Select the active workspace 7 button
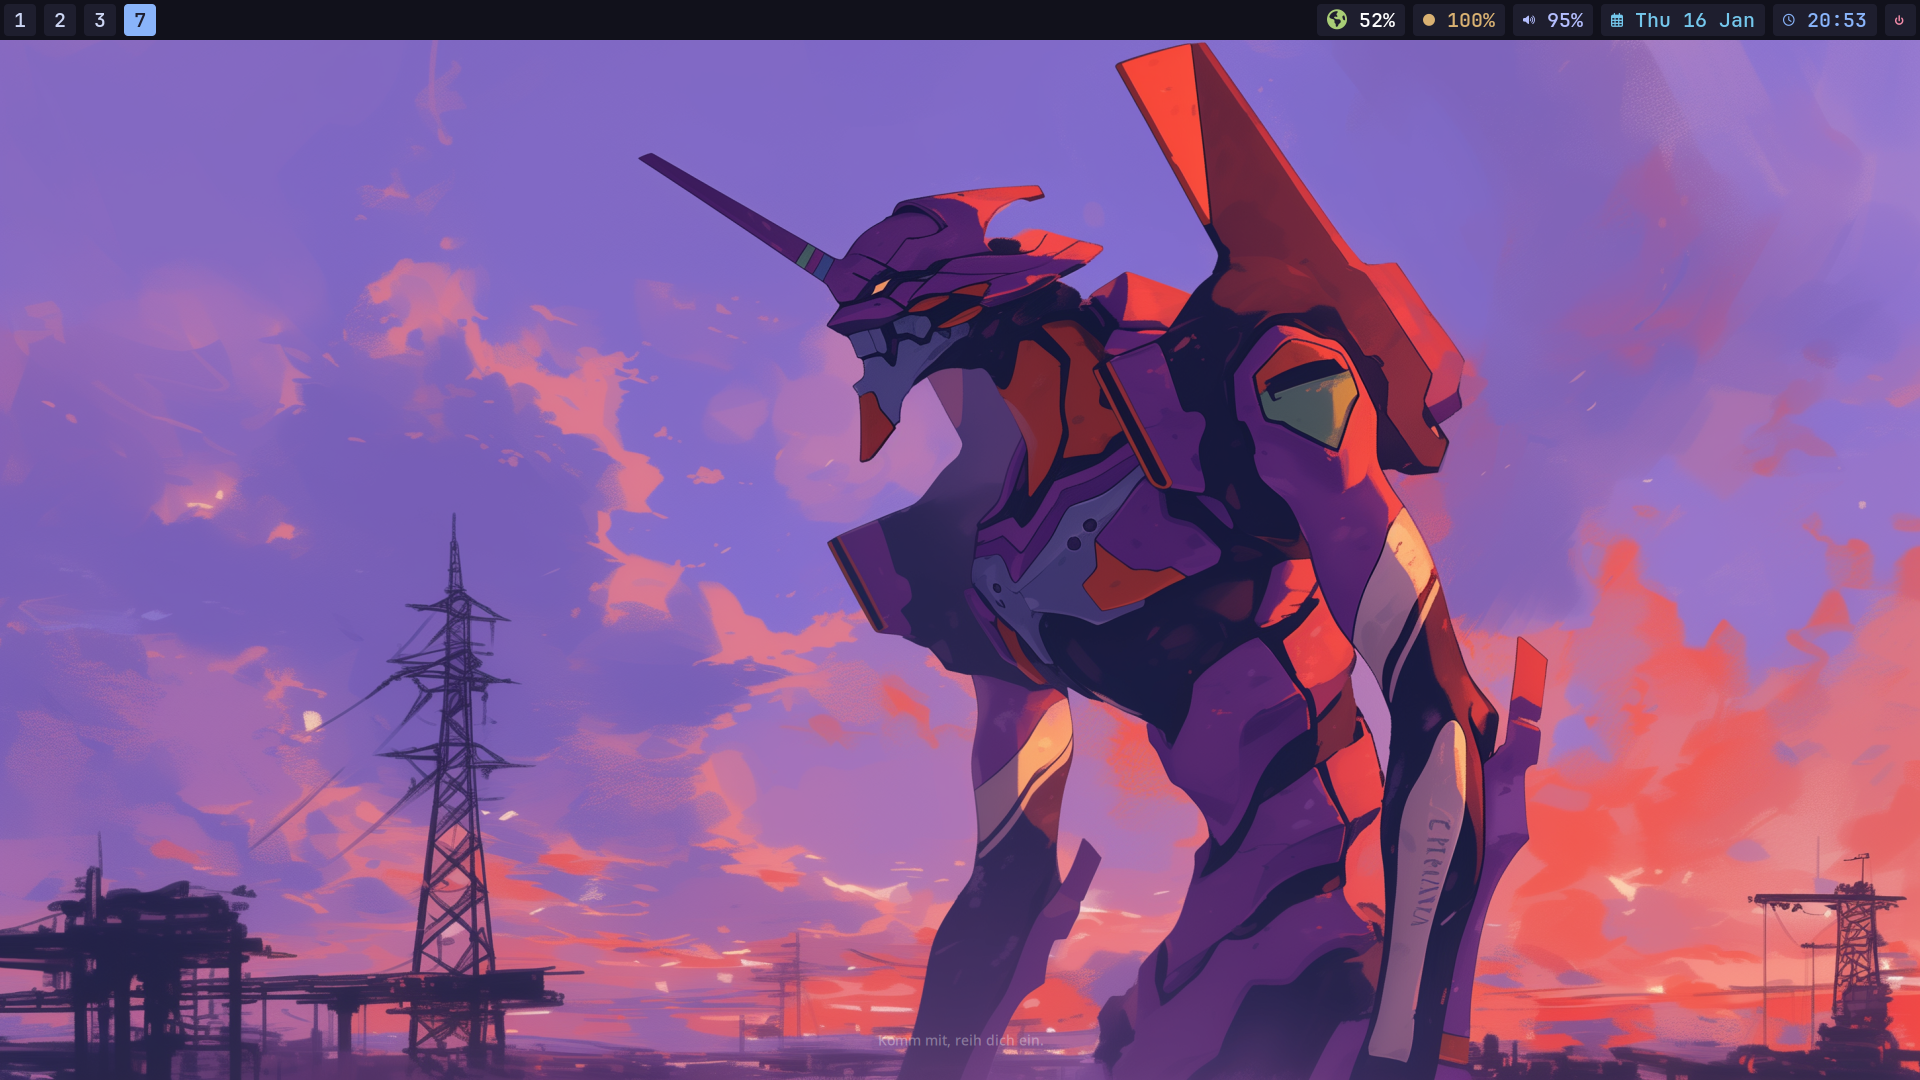Screen dimensions: 1920x1080 pos(140,20)
